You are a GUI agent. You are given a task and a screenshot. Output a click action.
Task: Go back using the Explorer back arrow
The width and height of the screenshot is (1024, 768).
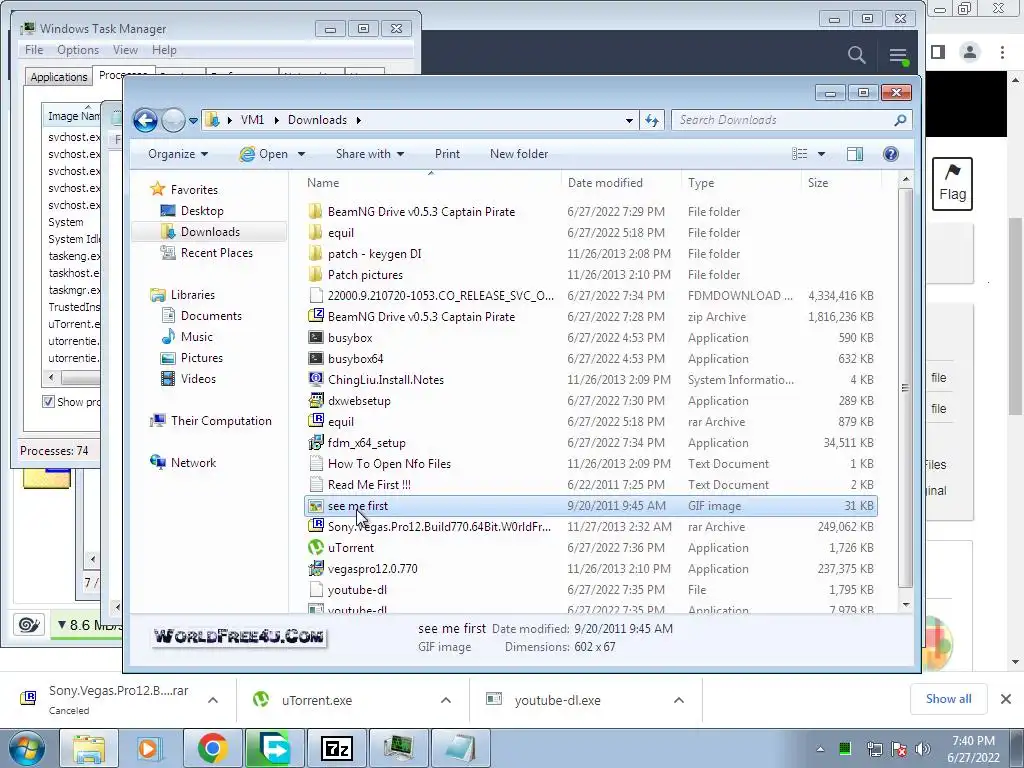pos(145,120)
